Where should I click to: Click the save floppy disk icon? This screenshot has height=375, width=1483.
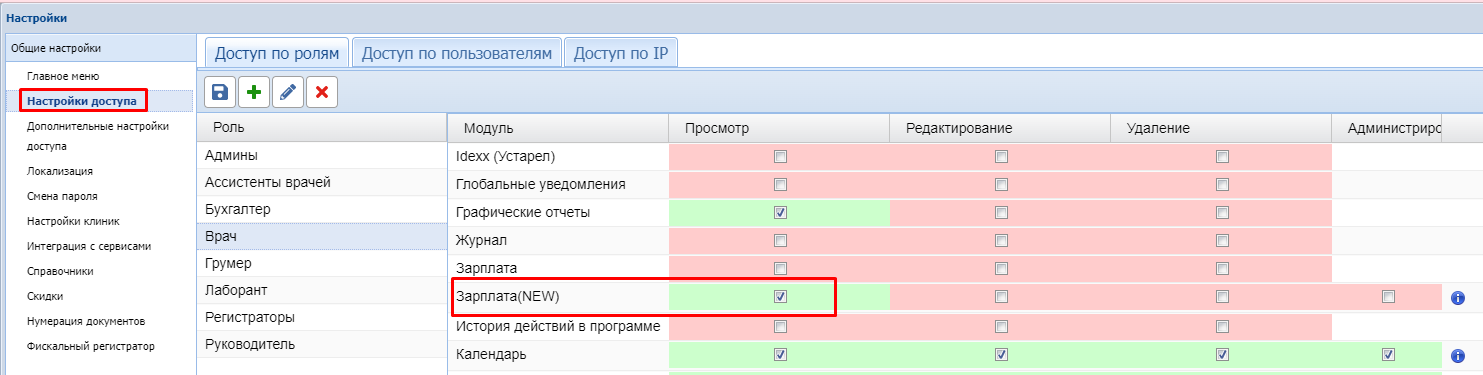click(x=220, y=92)
